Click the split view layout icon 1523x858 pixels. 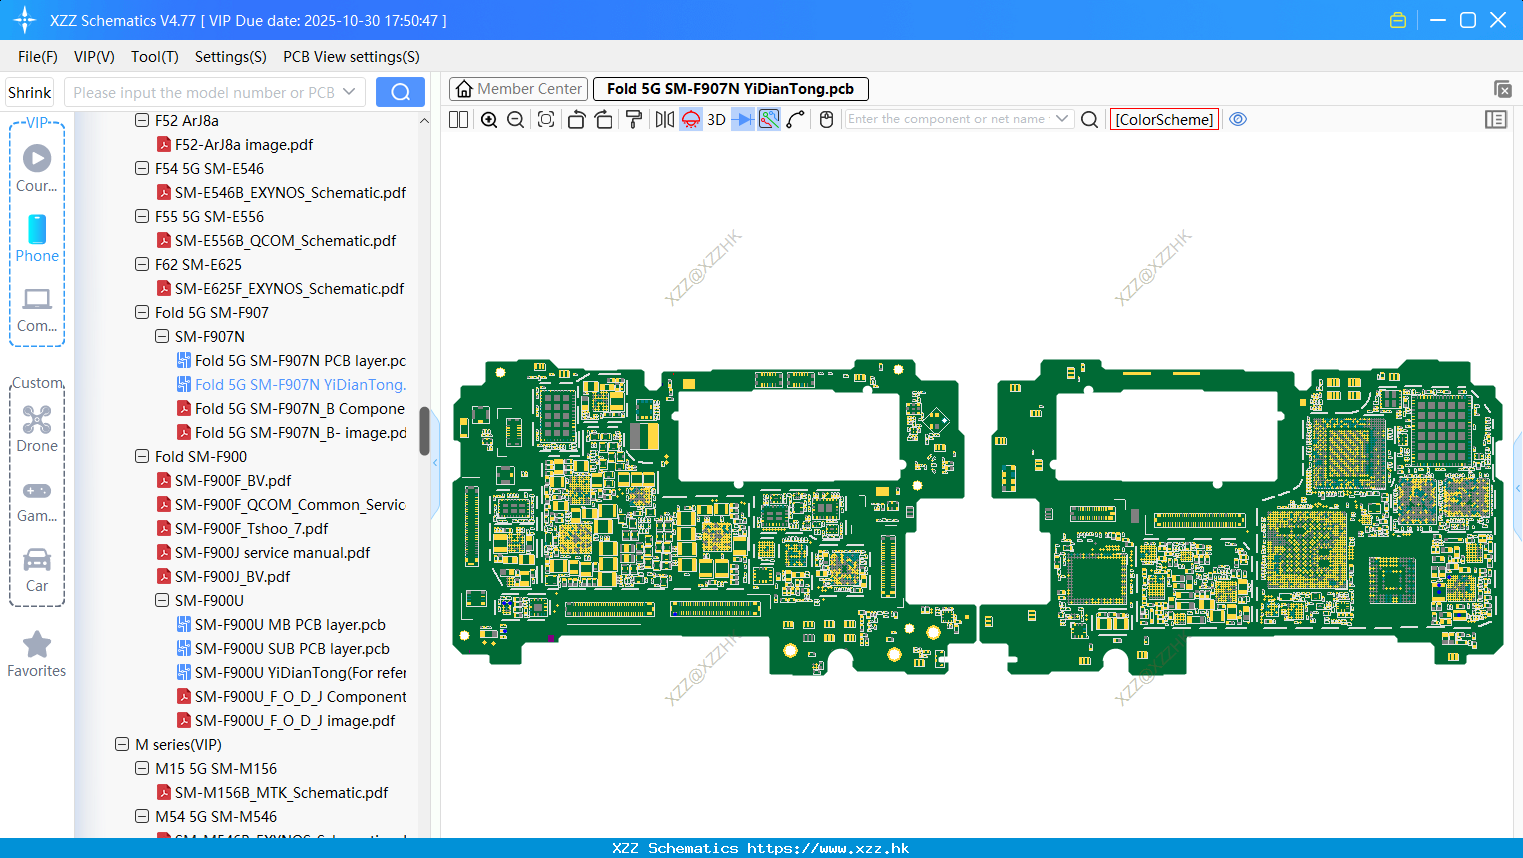[458, 119]
